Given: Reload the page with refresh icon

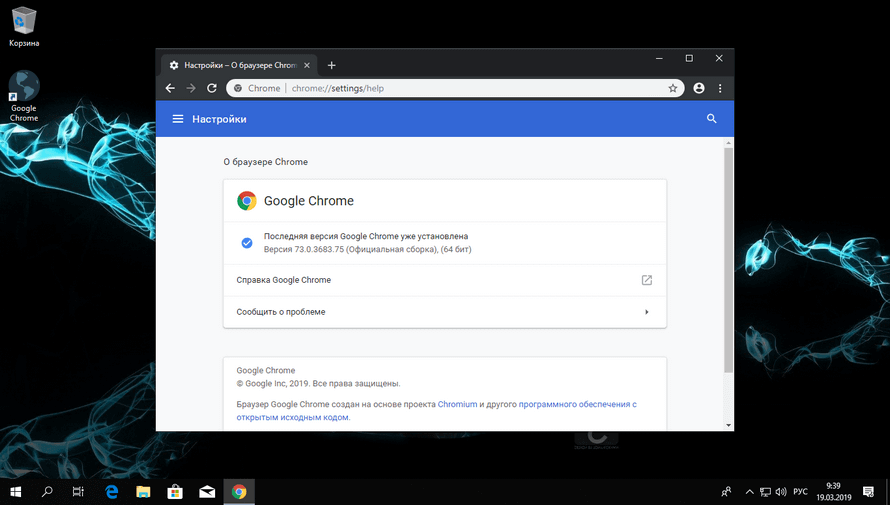Looking at the screenshot, I should click(x=212, y=88).
